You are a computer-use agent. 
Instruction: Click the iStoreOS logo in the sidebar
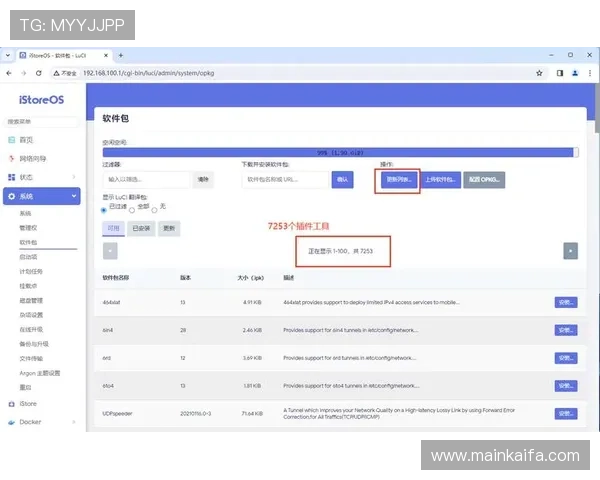(x=41, y=101)
